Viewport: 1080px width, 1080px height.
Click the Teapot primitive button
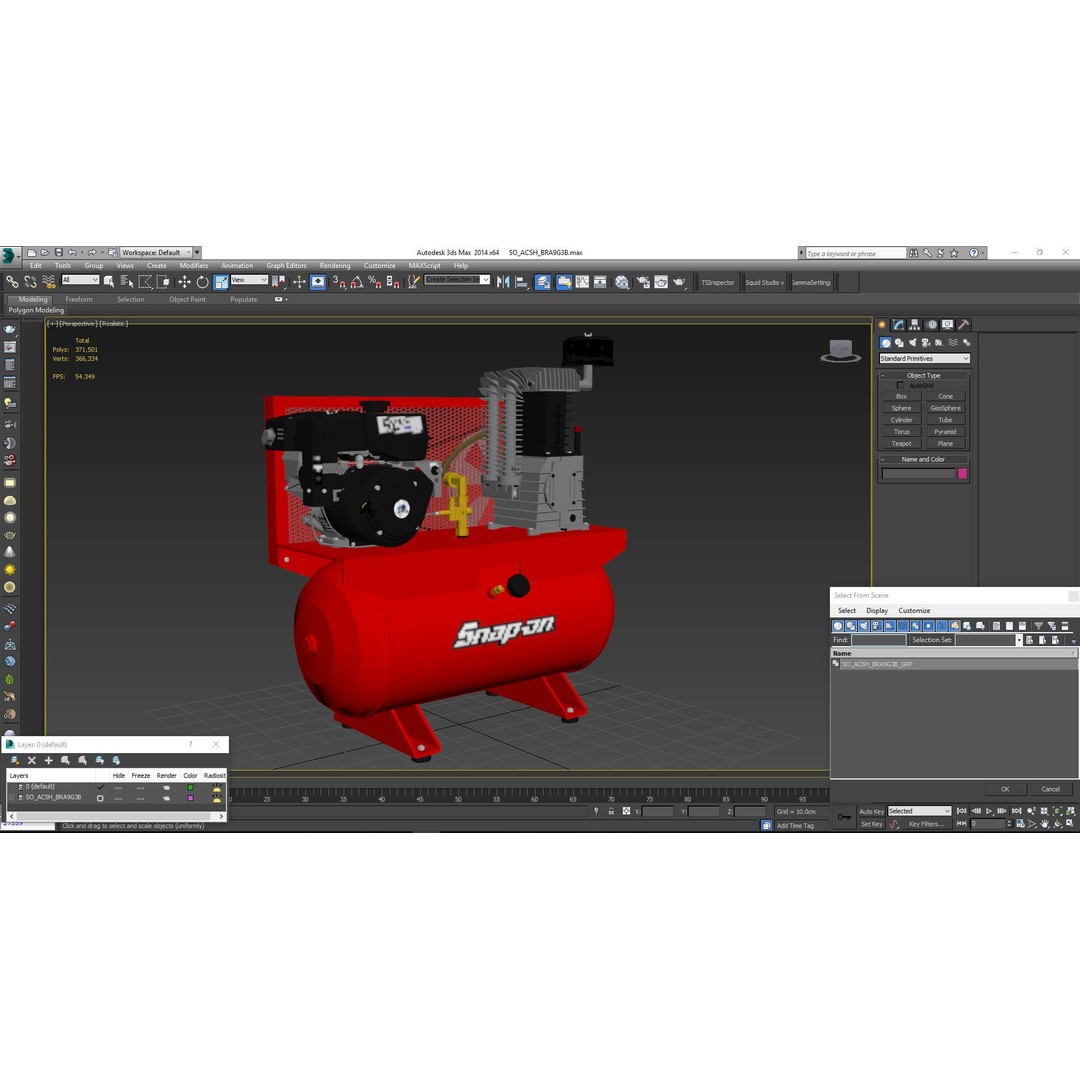(x=901, y=444)
